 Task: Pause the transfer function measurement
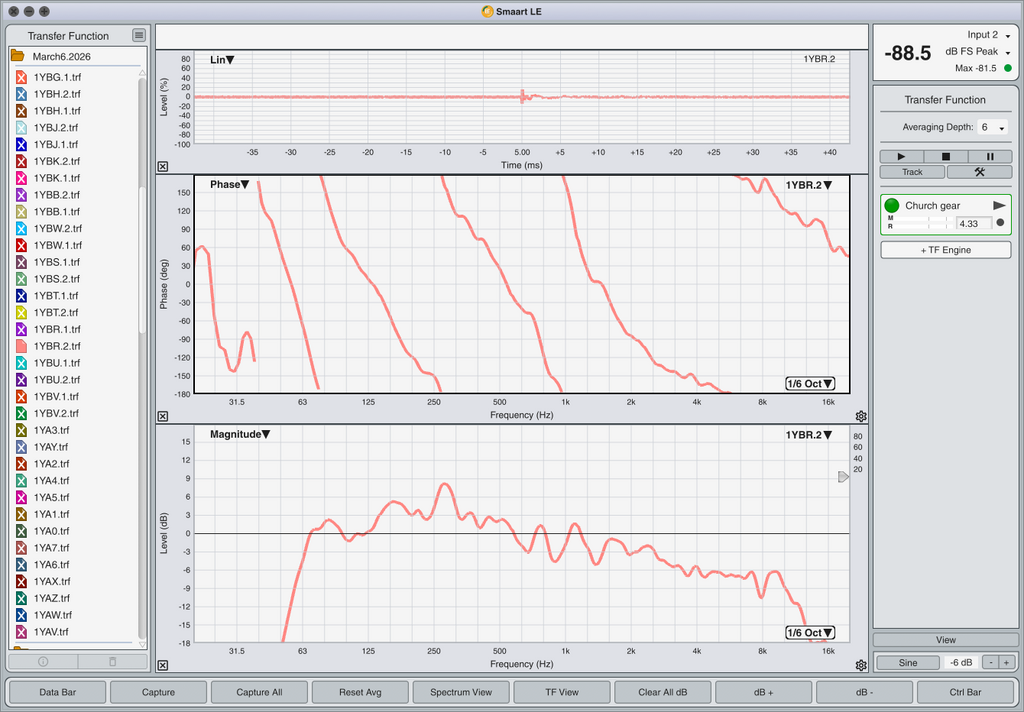pyautogui.click(x=990, y=157)
